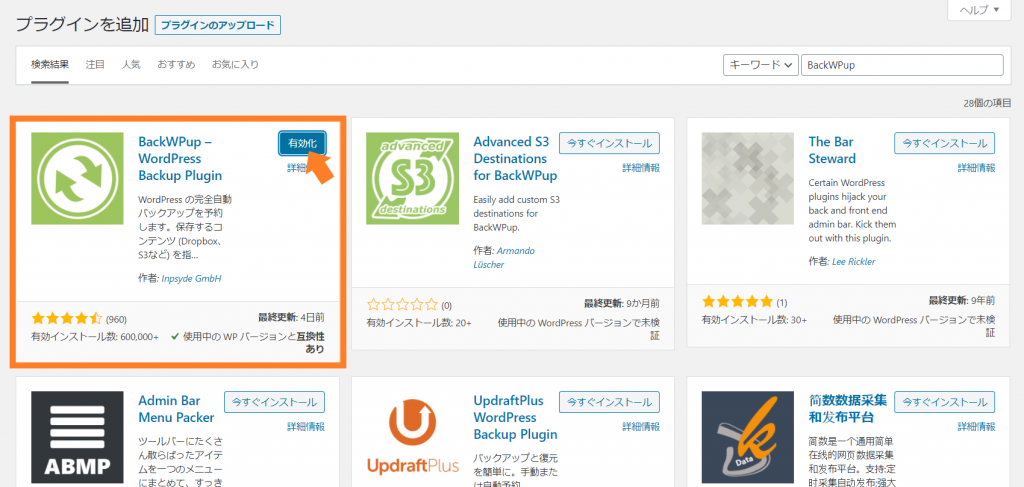Open 詳細情報 for UpdraftPlus
The width and height of the screenshot is (1024, 487).
click(641, 427)
